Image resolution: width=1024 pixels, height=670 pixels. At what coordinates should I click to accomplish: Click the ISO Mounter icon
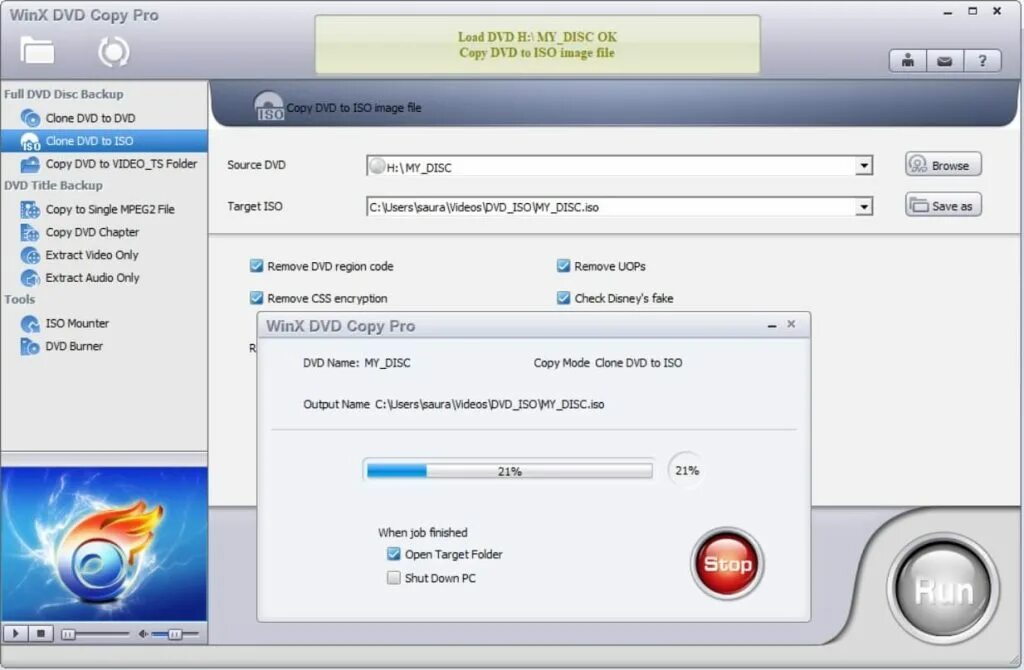pos(30,324)
